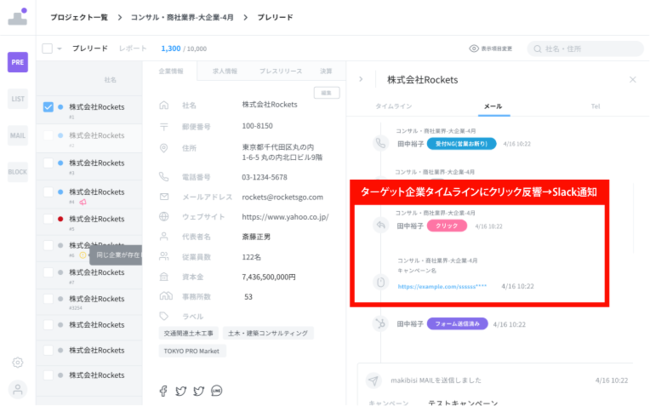Image resolution: width=650 pixels, height=406 pixels.
Task: Click the 土木・建築コンサルティング label tag
Action: pyautogui.click(x=268, y=333)
